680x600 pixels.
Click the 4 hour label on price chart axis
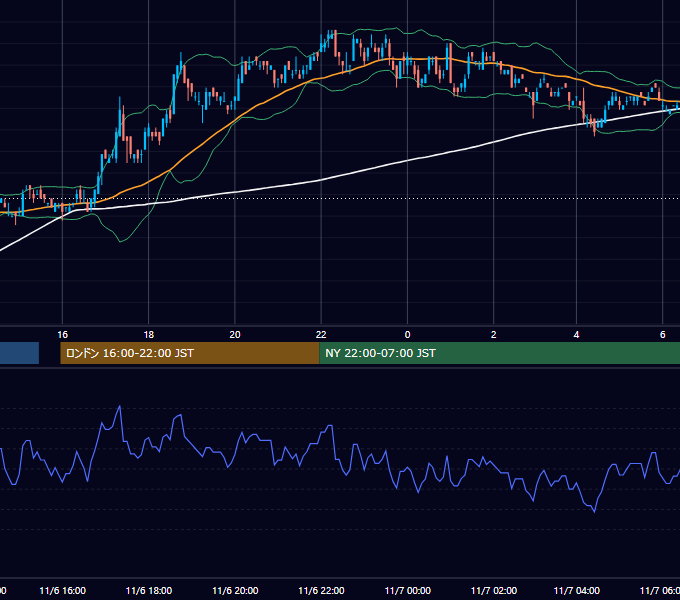click(576, 335)
